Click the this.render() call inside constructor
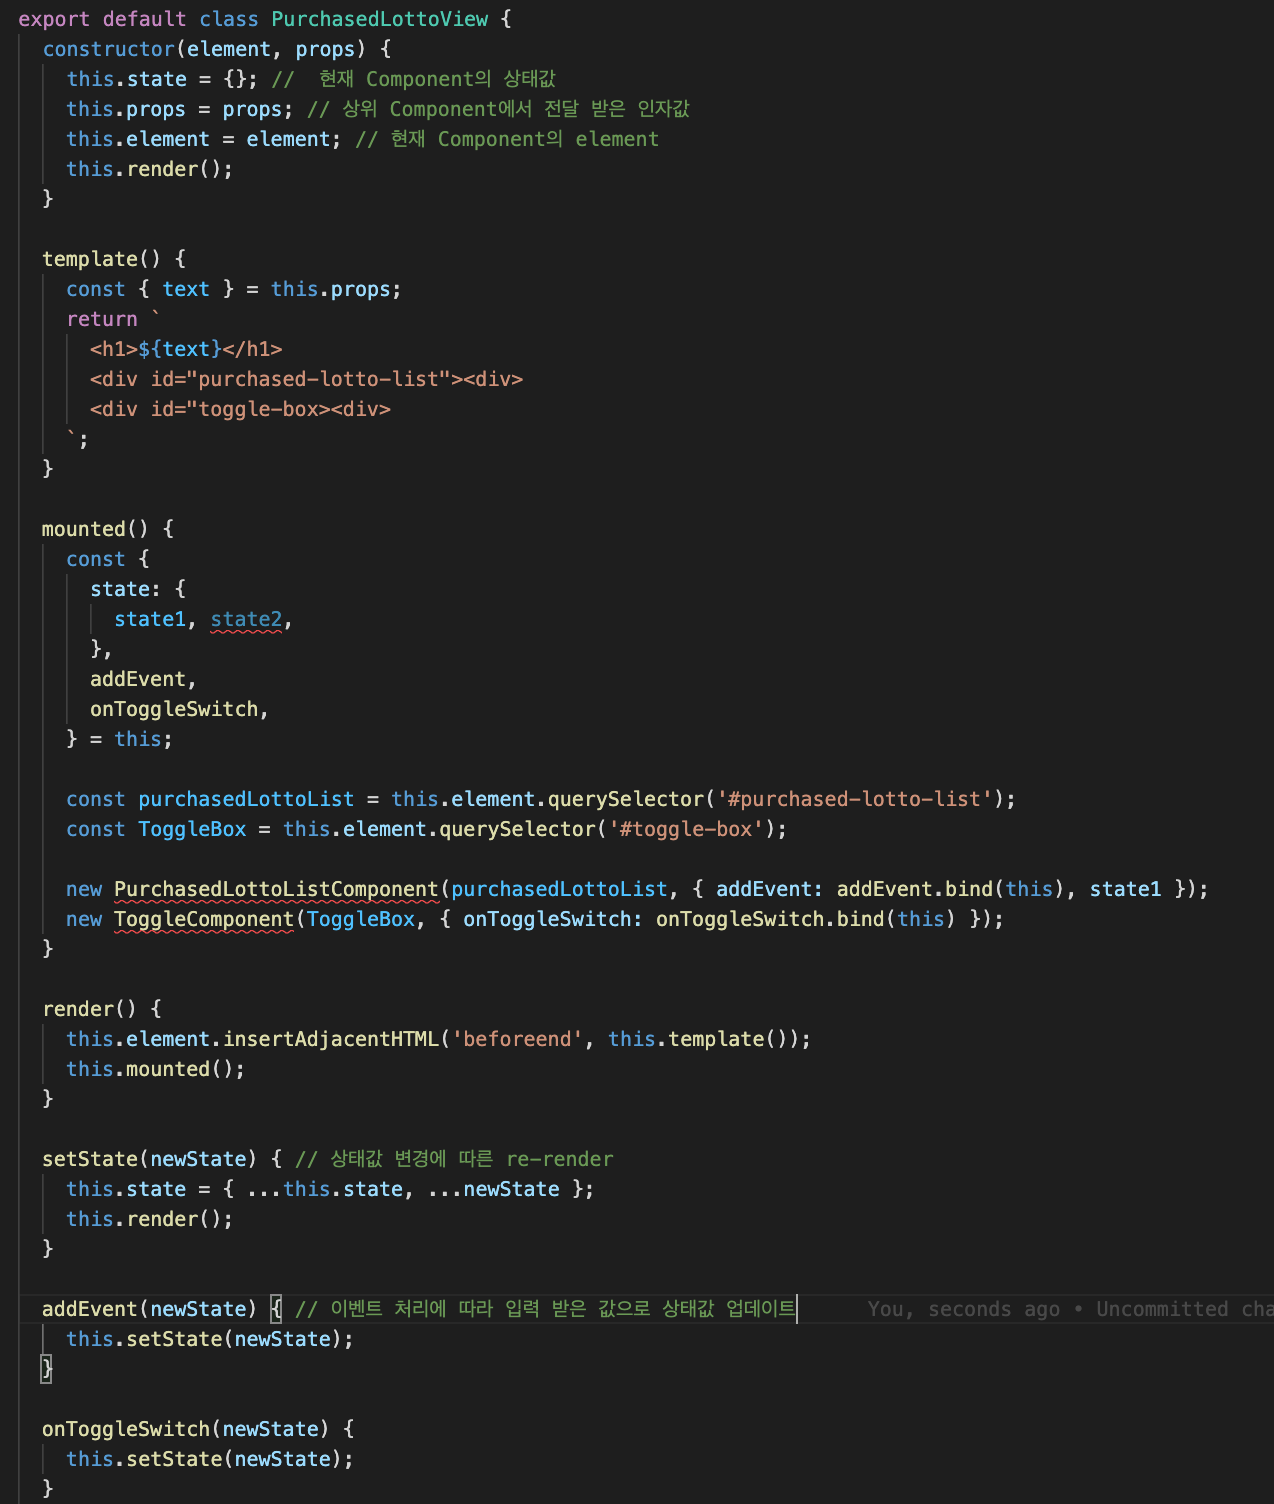This screenshot has height=1504, width=1274. (x=150, y=169)
